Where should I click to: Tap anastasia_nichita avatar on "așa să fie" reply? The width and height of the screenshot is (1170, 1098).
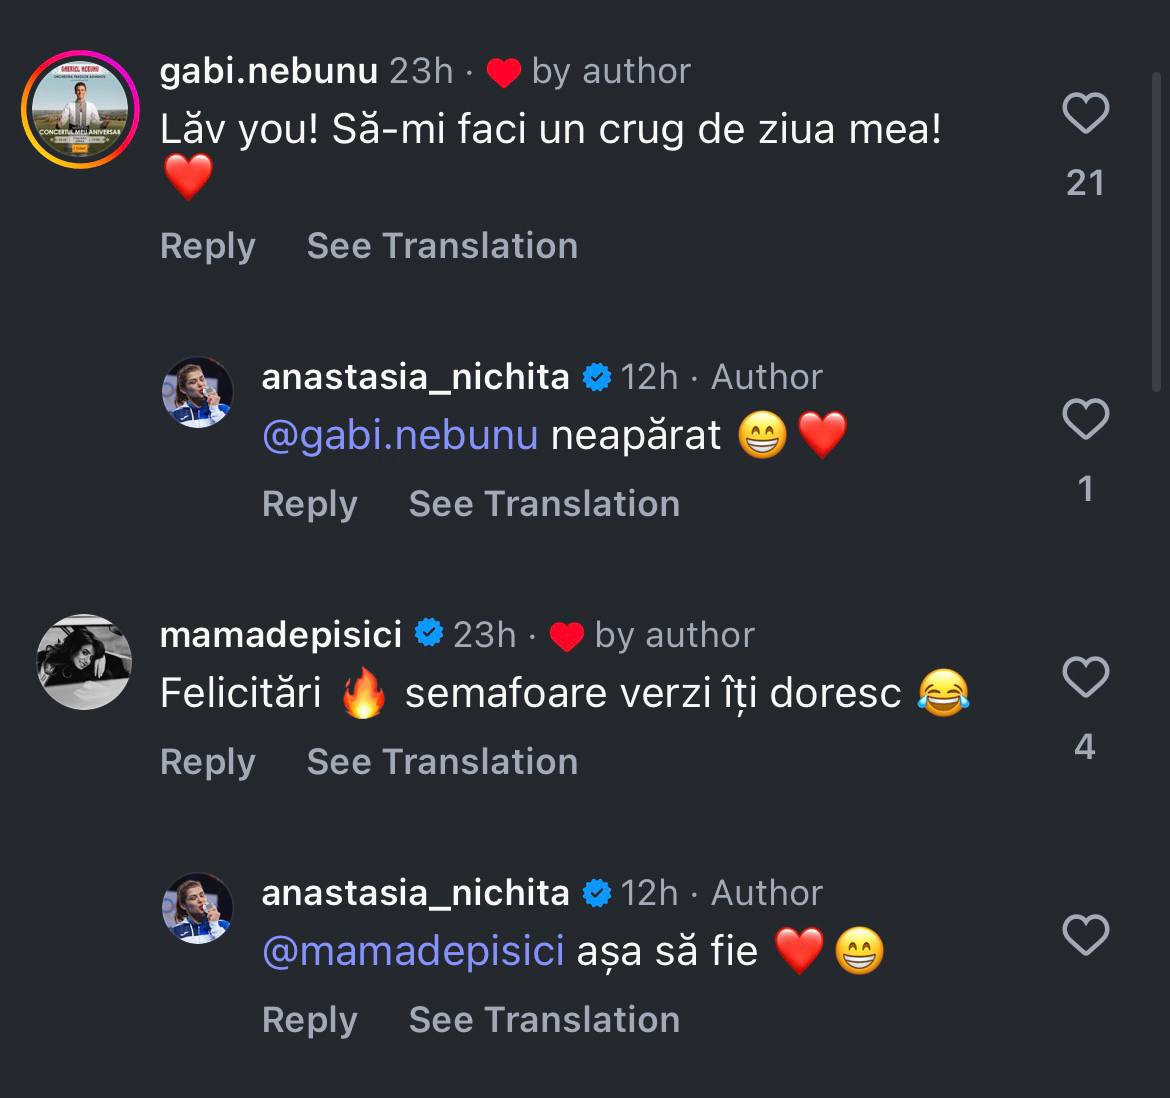[197, 907]
